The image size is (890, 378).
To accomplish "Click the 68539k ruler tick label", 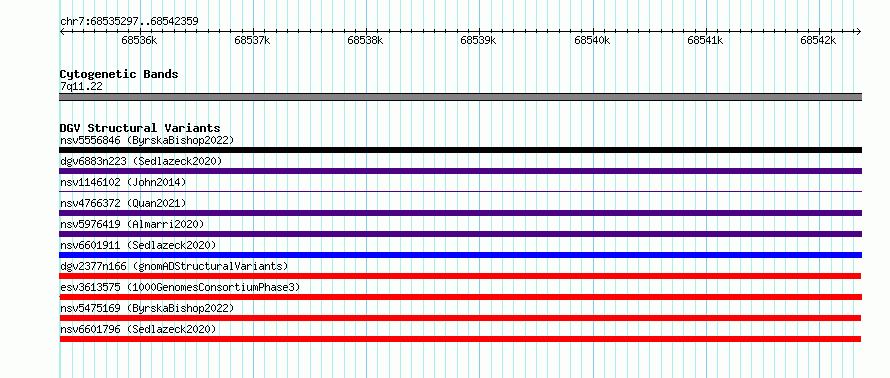I will (x=478, y=40).
